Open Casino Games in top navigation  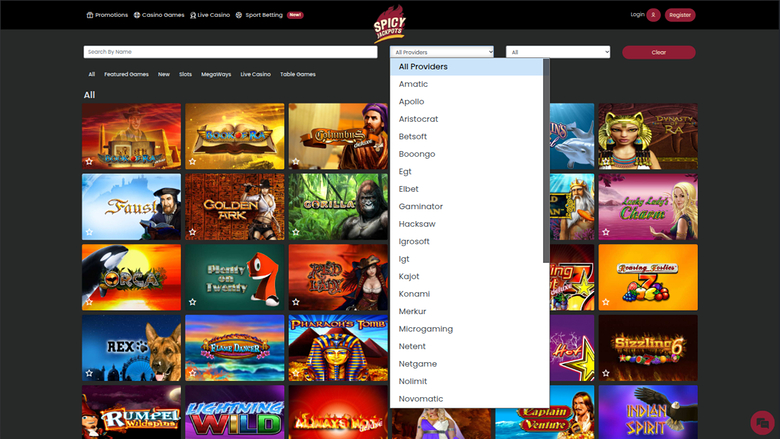[159, 15]
